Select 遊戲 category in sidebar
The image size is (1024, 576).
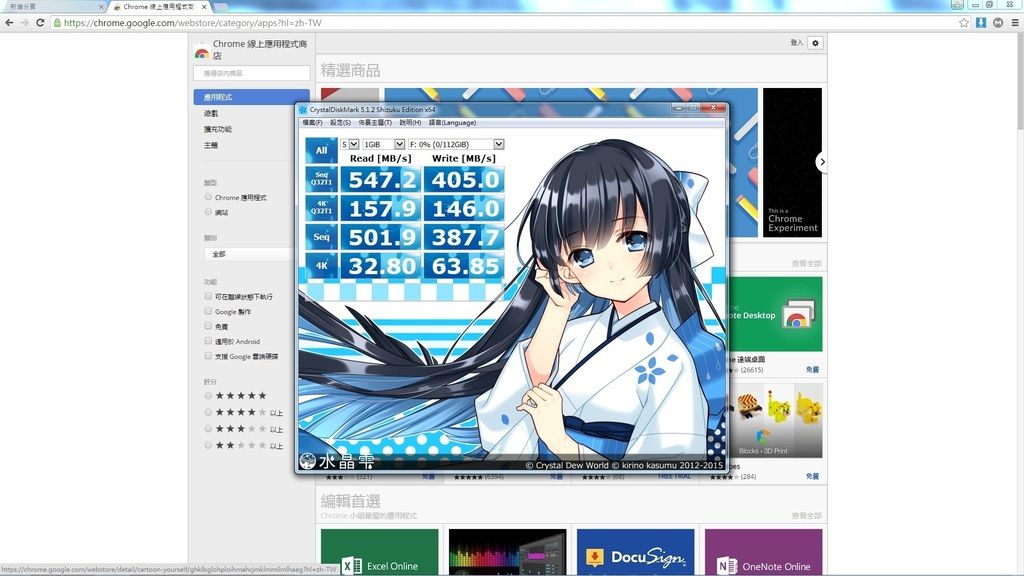(211, 113)
